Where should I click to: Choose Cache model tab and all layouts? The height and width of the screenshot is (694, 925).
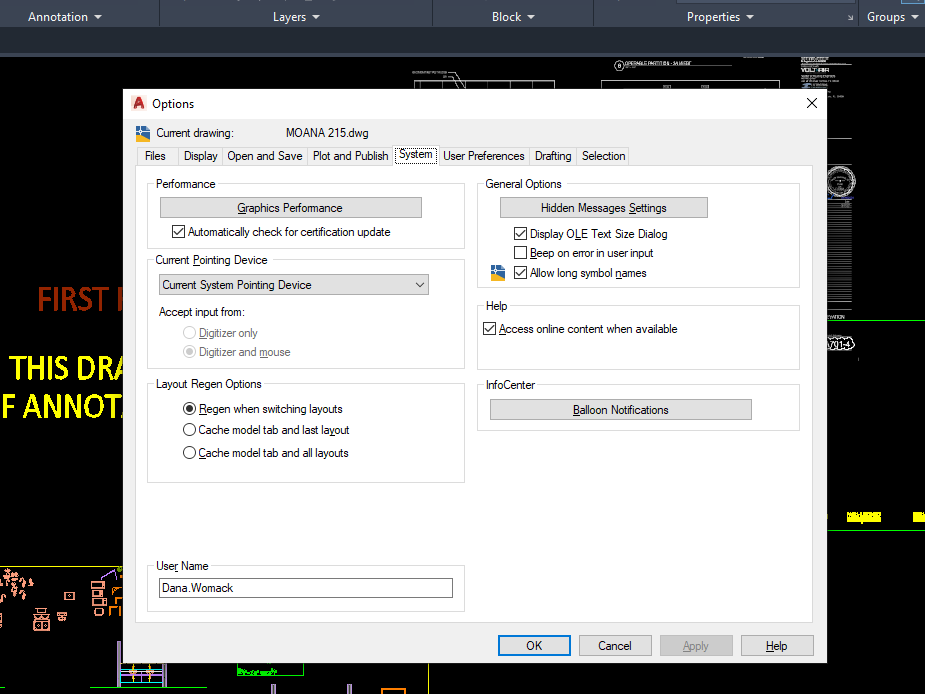click(x=189, y=453)
